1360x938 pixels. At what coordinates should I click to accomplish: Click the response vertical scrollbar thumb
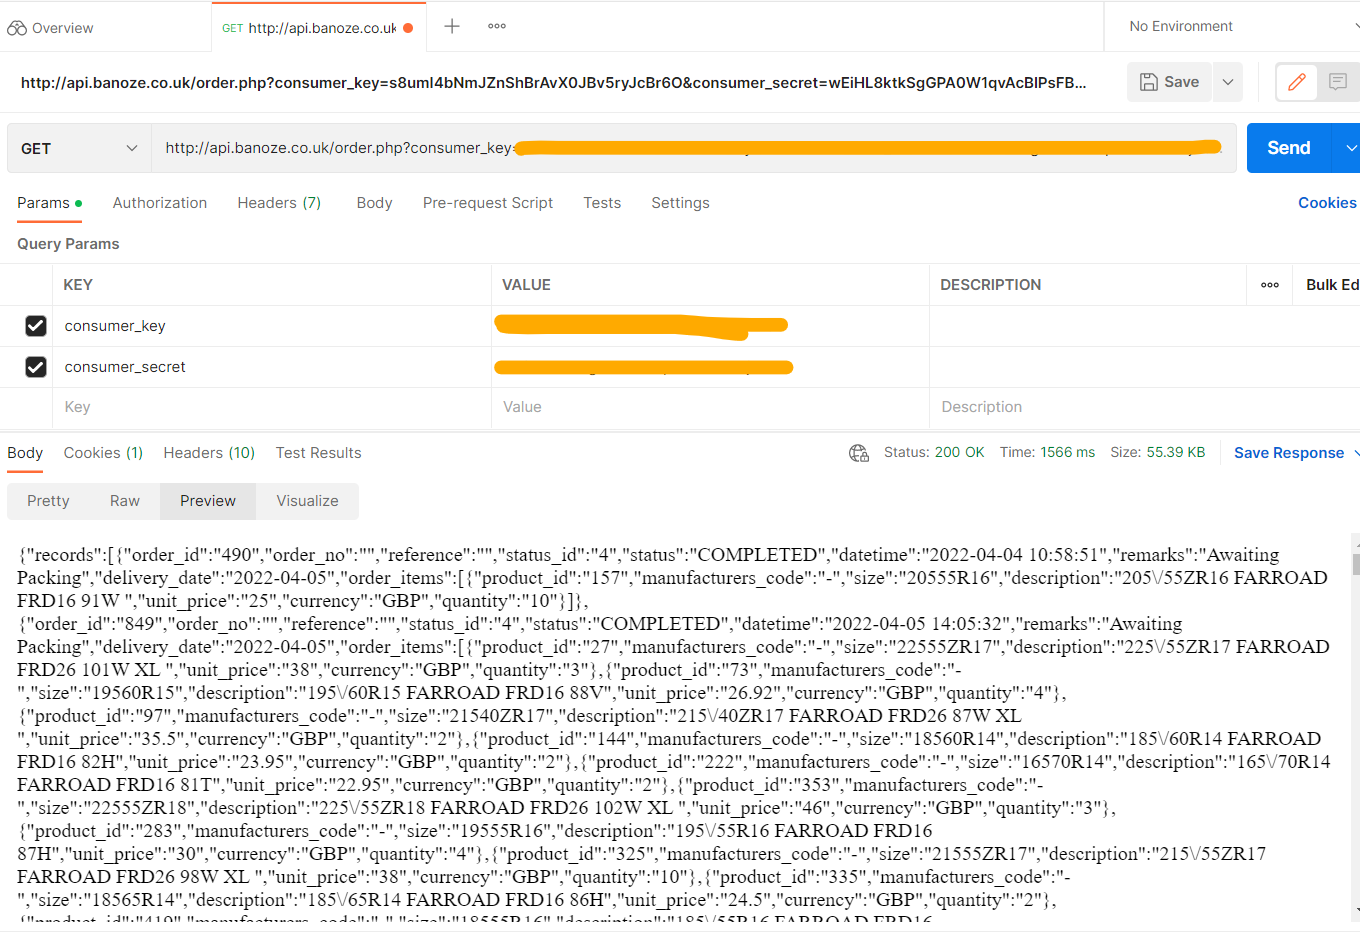pos(1356,564)
